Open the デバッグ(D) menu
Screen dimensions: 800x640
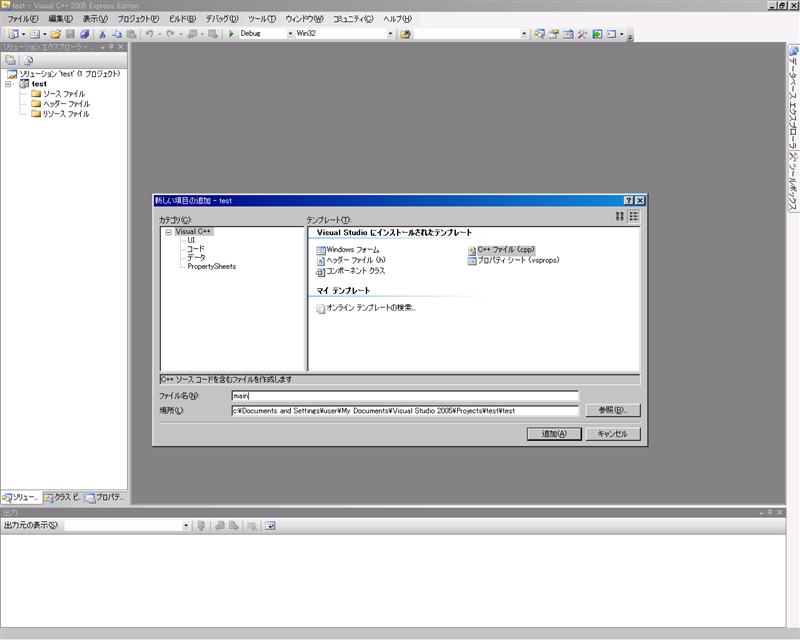point(222,19)
